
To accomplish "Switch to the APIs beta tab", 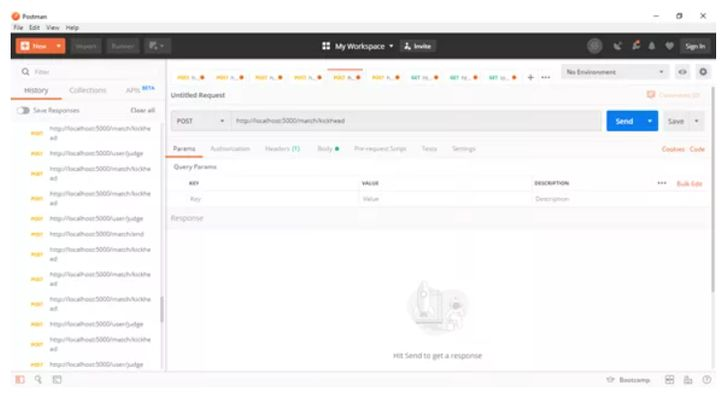I will click(140, 89).
